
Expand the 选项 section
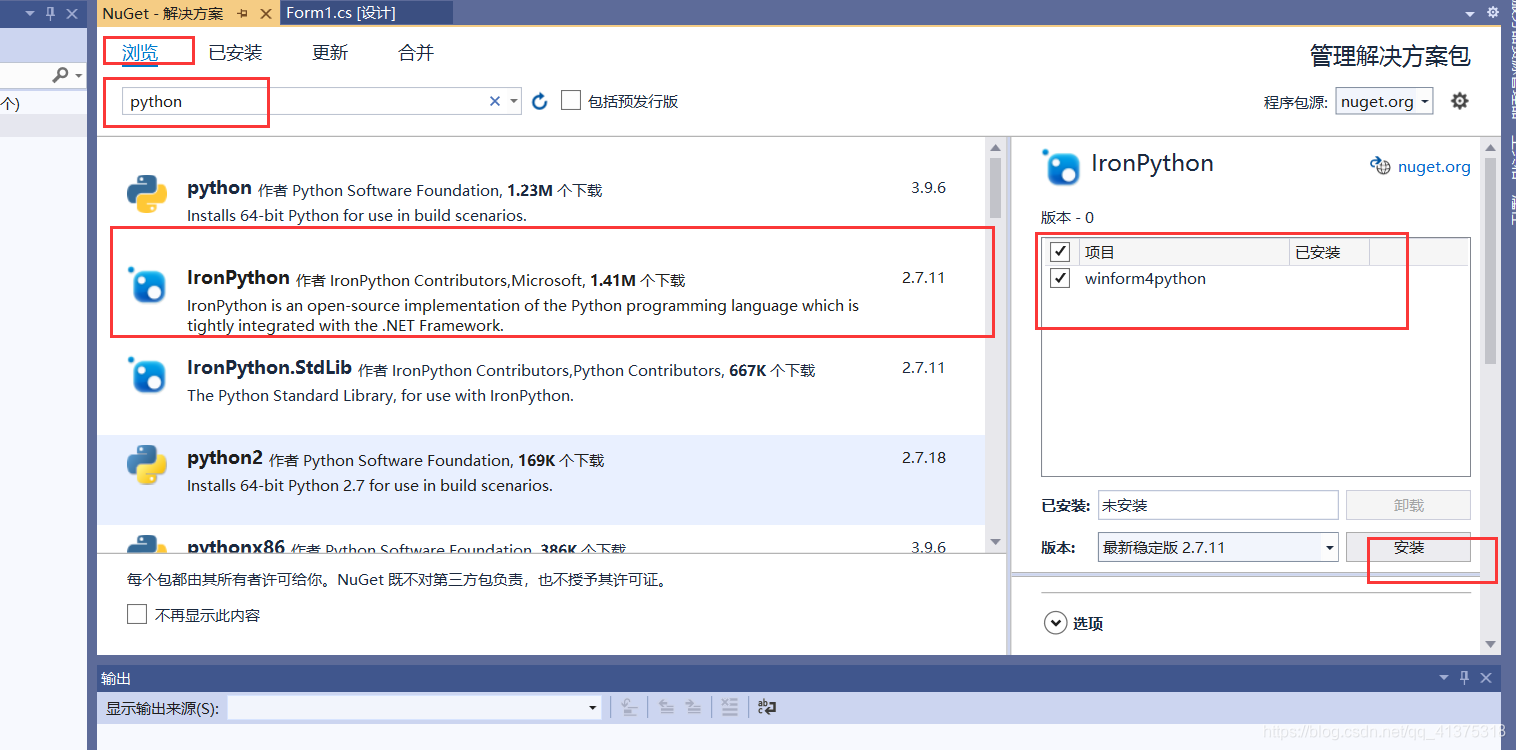(1056, 622)
